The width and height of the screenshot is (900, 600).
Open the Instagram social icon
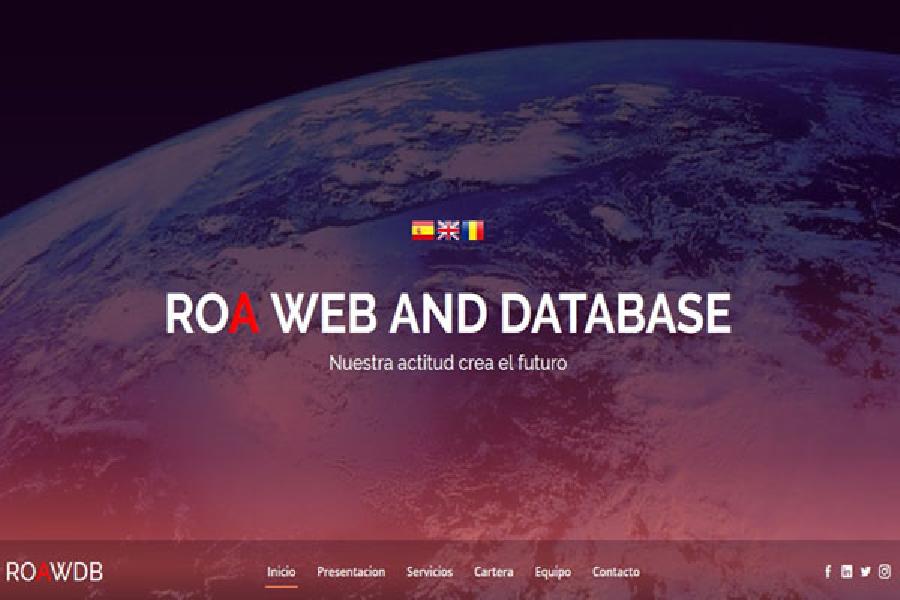point(885,571)
